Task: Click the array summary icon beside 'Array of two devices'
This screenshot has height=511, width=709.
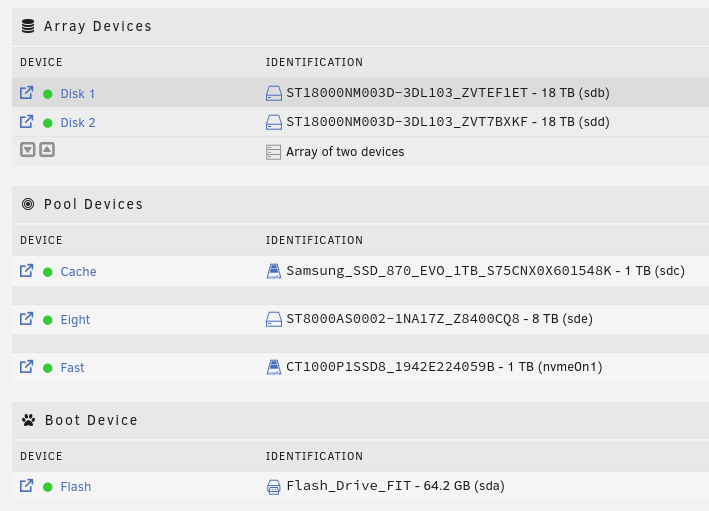Action: coord(274,152)
